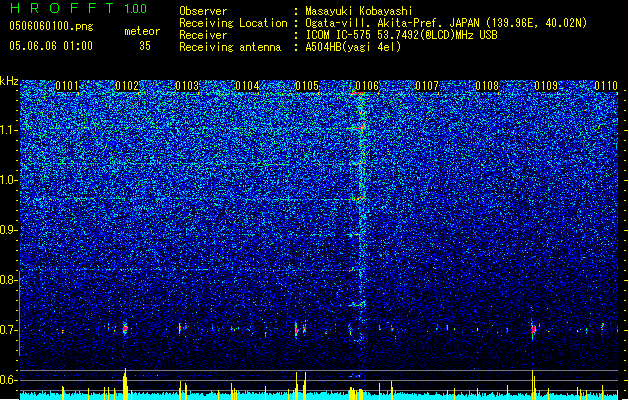629x400 pixels.
Task: Click the 0102 time marker
Action: [127, 86]
